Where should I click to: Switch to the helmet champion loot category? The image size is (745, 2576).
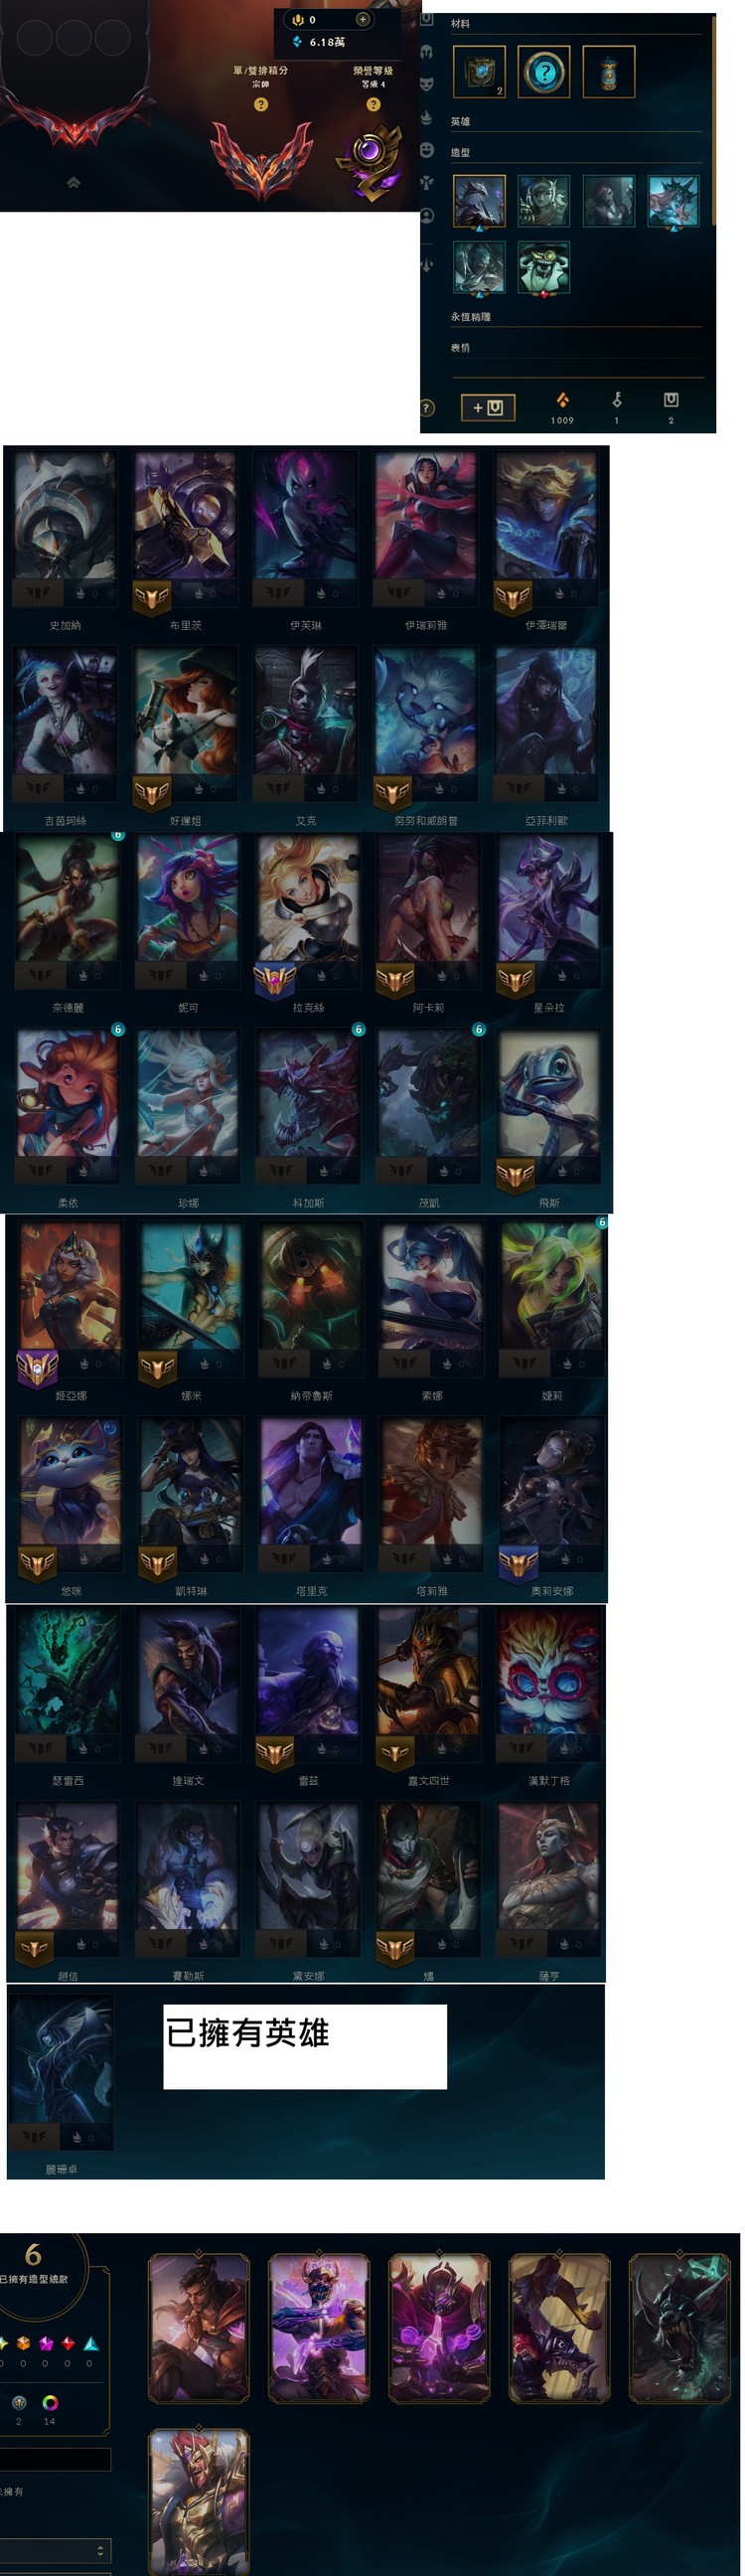click(427, 51)
